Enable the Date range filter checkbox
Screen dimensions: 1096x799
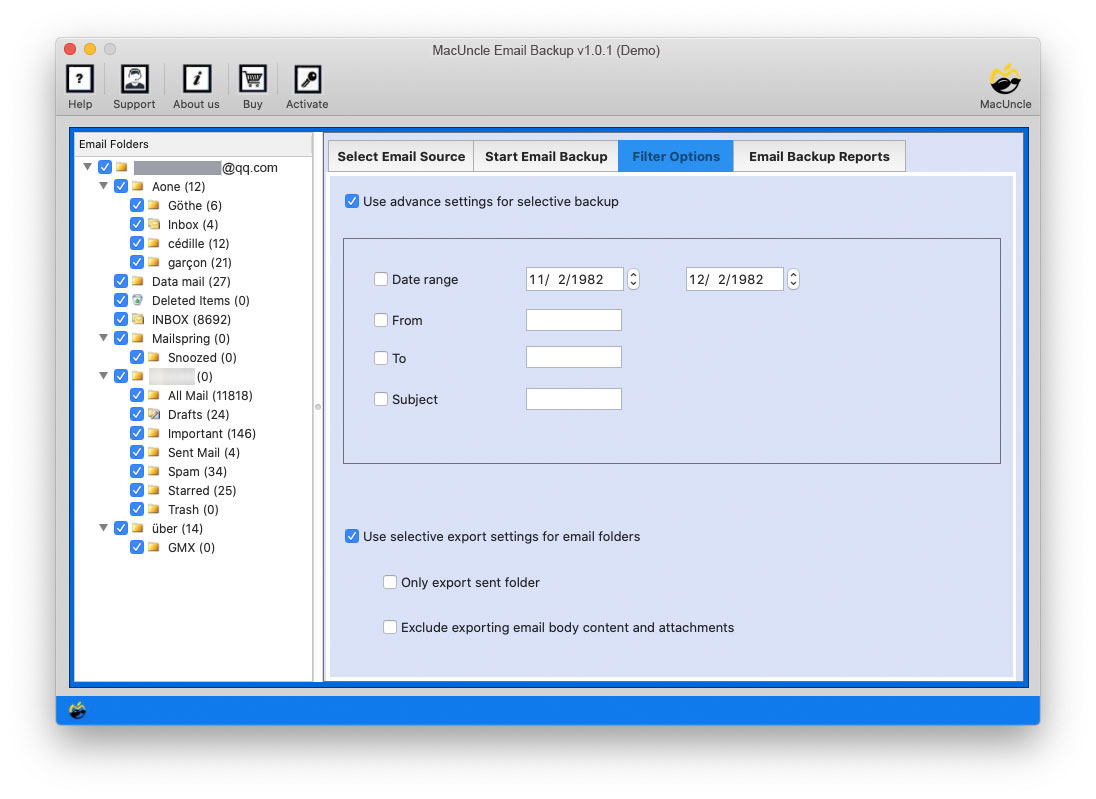tap(381, 279)
